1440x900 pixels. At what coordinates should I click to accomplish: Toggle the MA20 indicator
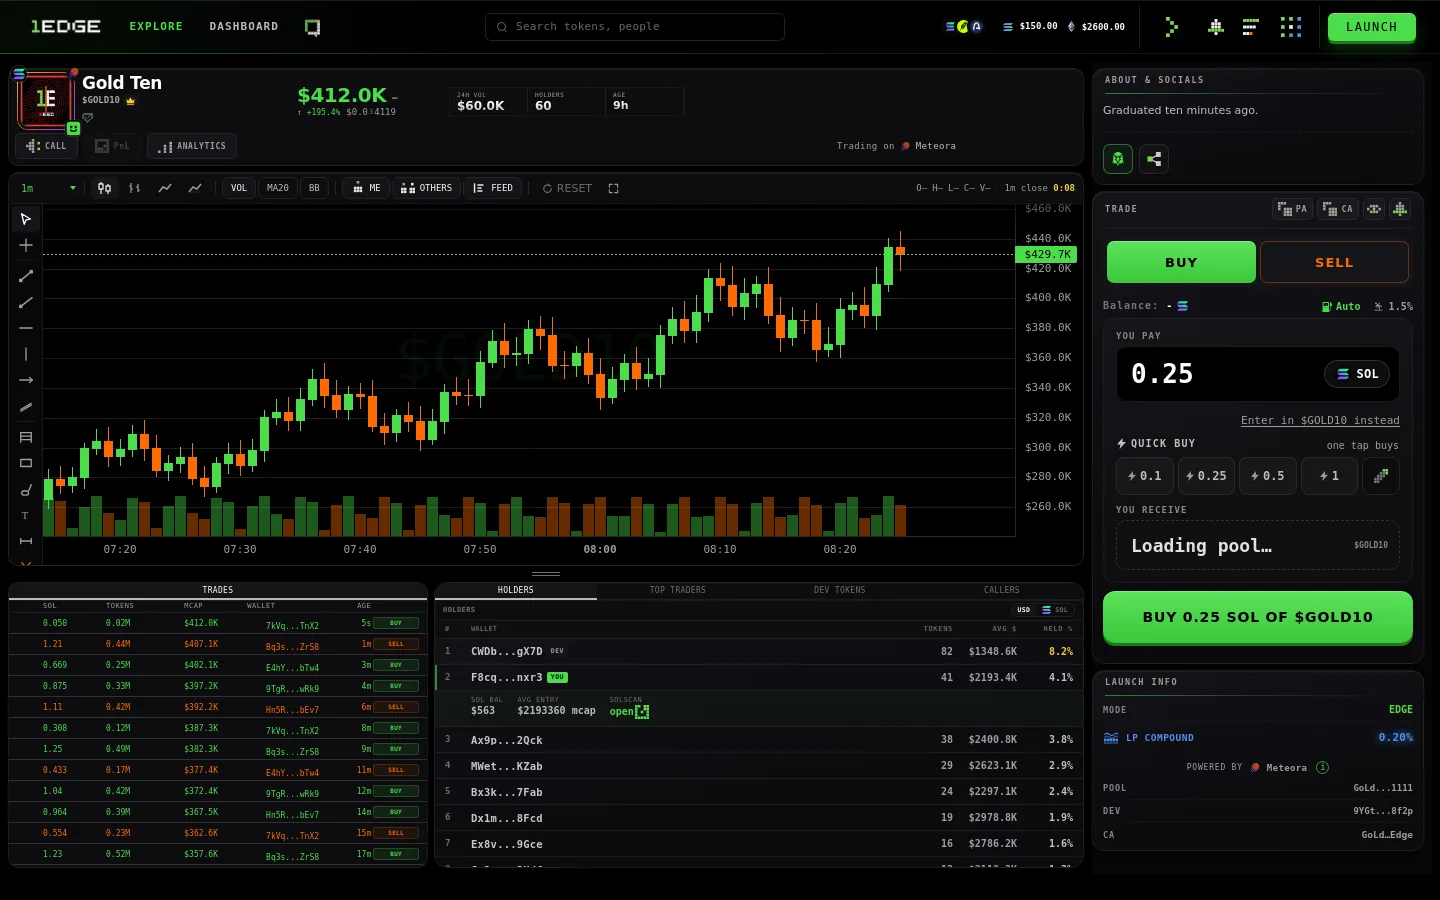pyautogui.click(x=278, y=188)
